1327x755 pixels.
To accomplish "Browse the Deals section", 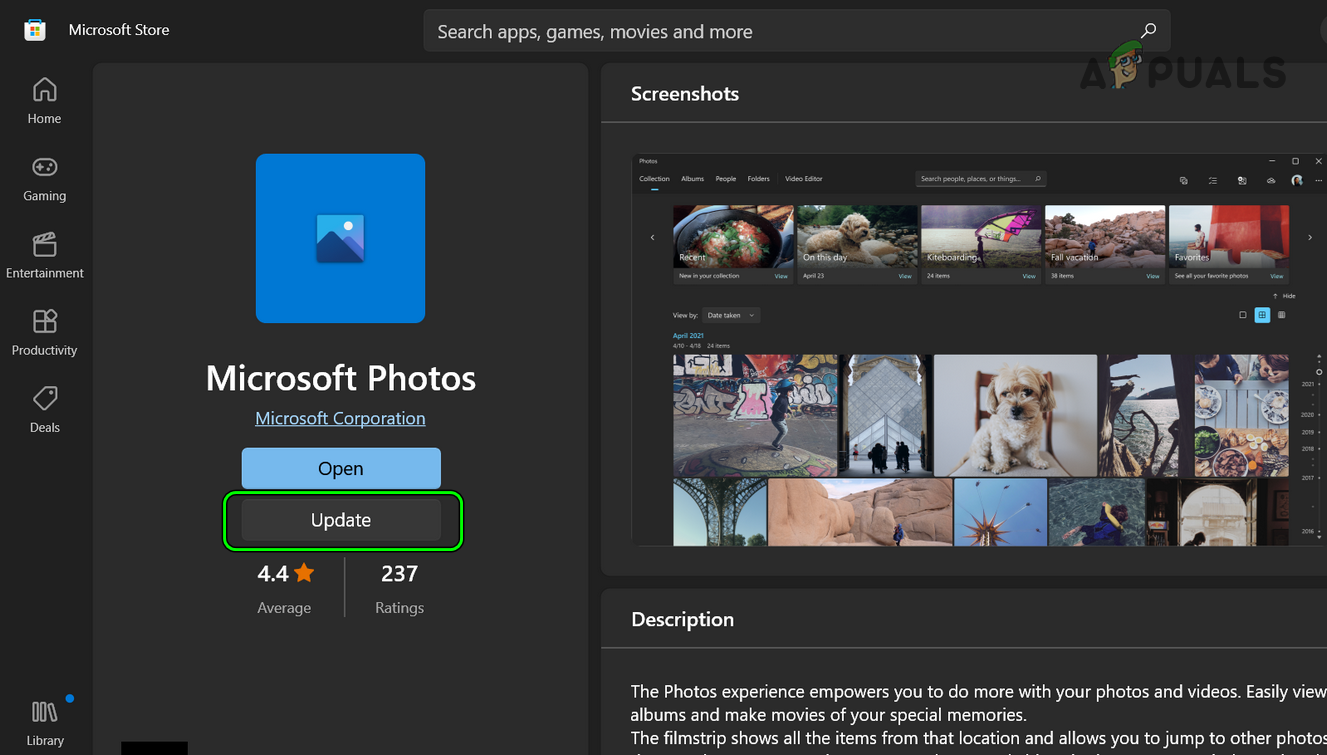I will tap(44, 410).
